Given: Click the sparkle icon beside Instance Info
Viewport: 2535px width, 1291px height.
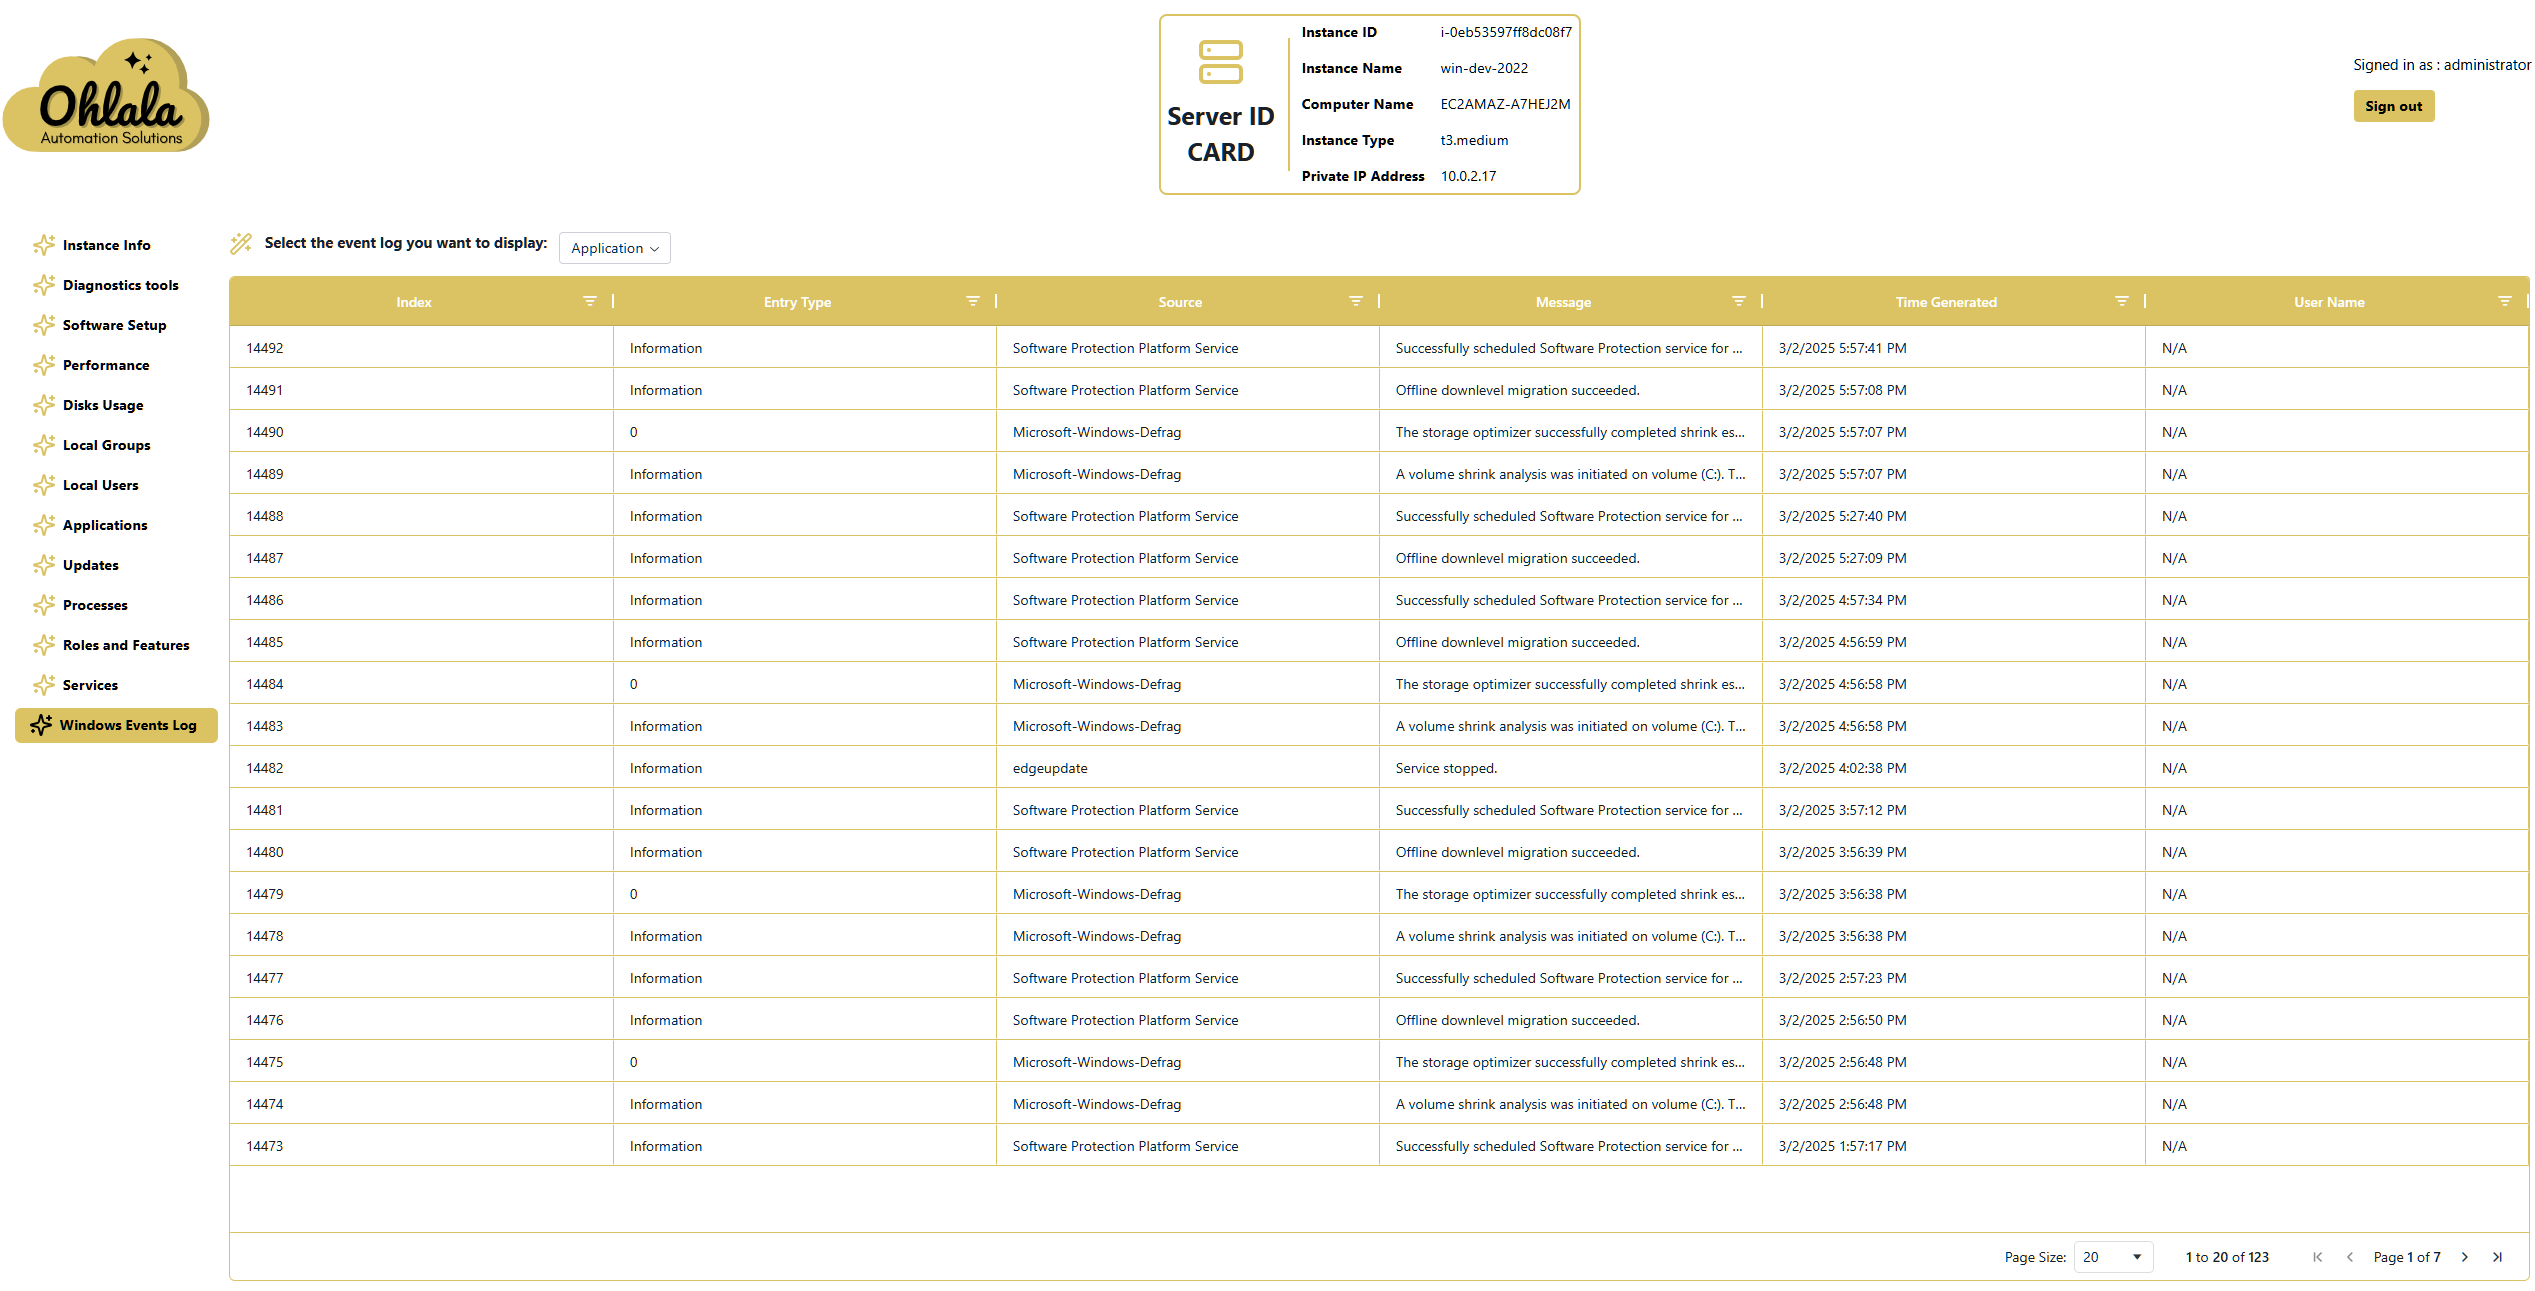Looking at the screenshot, I should coord(44,245).
